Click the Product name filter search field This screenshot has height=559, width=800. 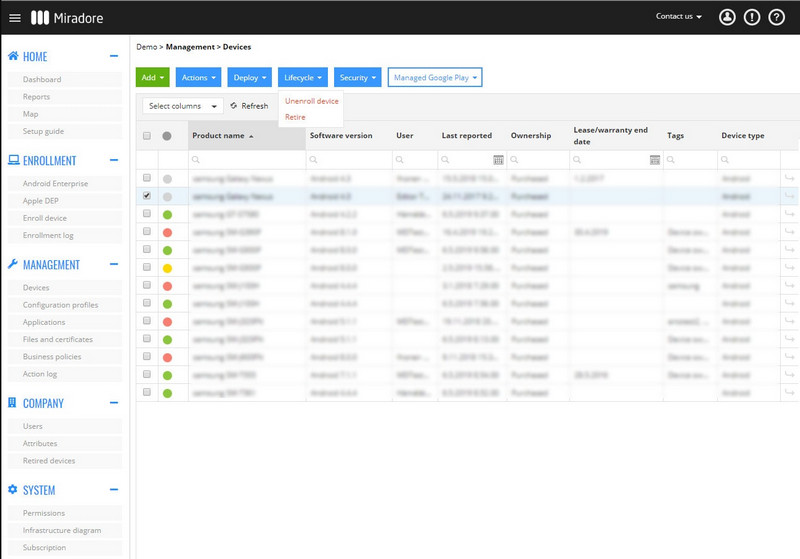coord(247,160)
